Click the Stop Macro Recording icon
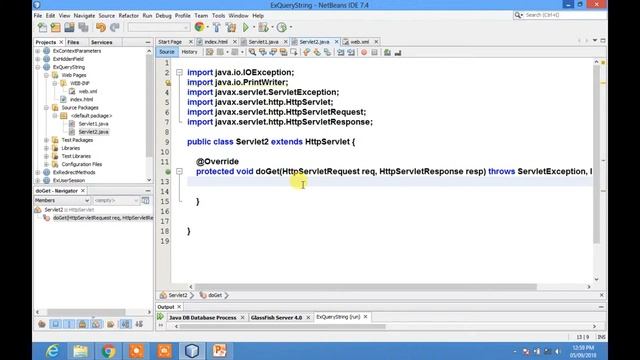Screen dimensions: 640x360 [x=374, y=52]
